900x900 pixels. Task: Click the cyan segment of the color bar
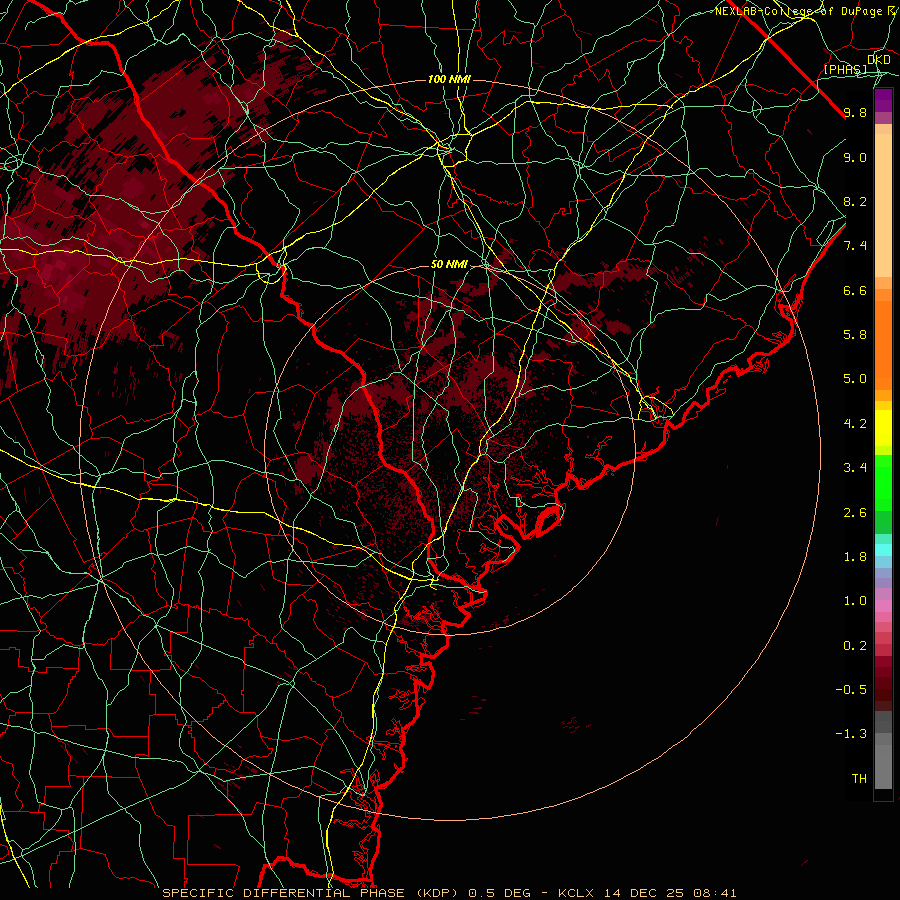883,550
